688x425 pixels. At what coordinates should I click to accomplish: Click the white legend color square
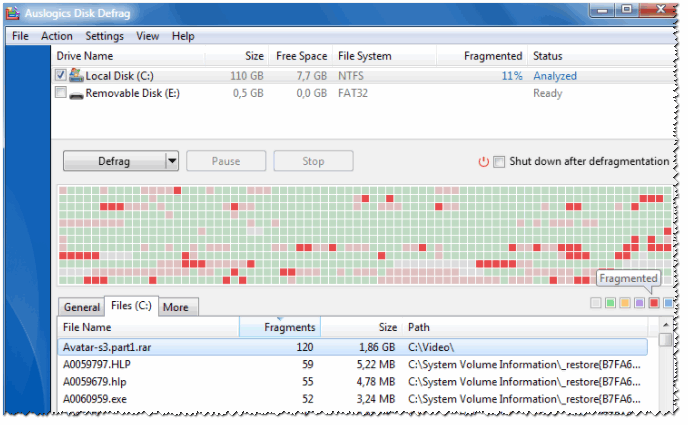595,303
